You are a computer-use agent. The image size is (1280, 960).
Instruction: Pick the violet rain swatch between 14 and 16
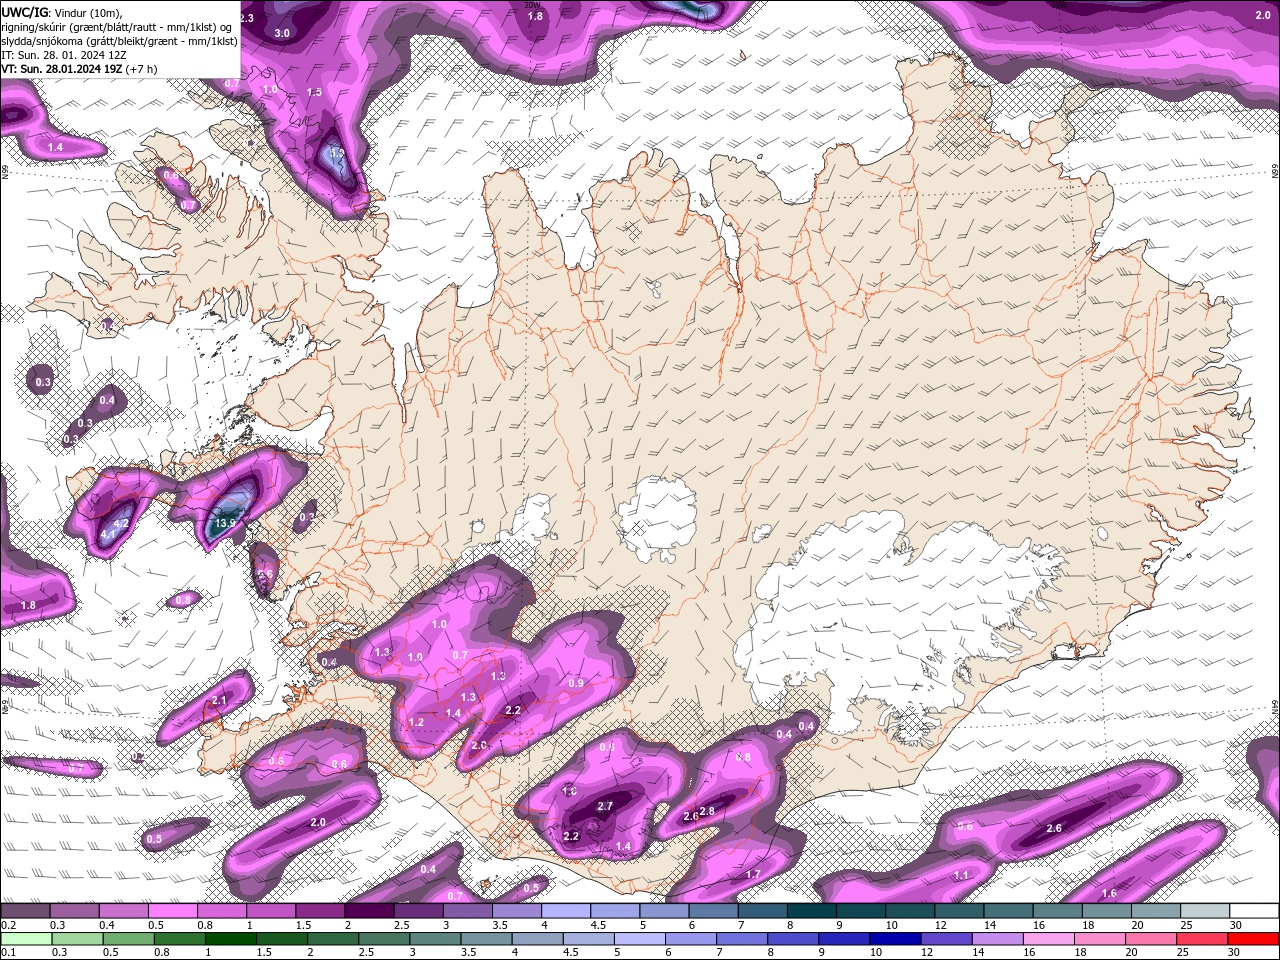(x=995, y=939)
